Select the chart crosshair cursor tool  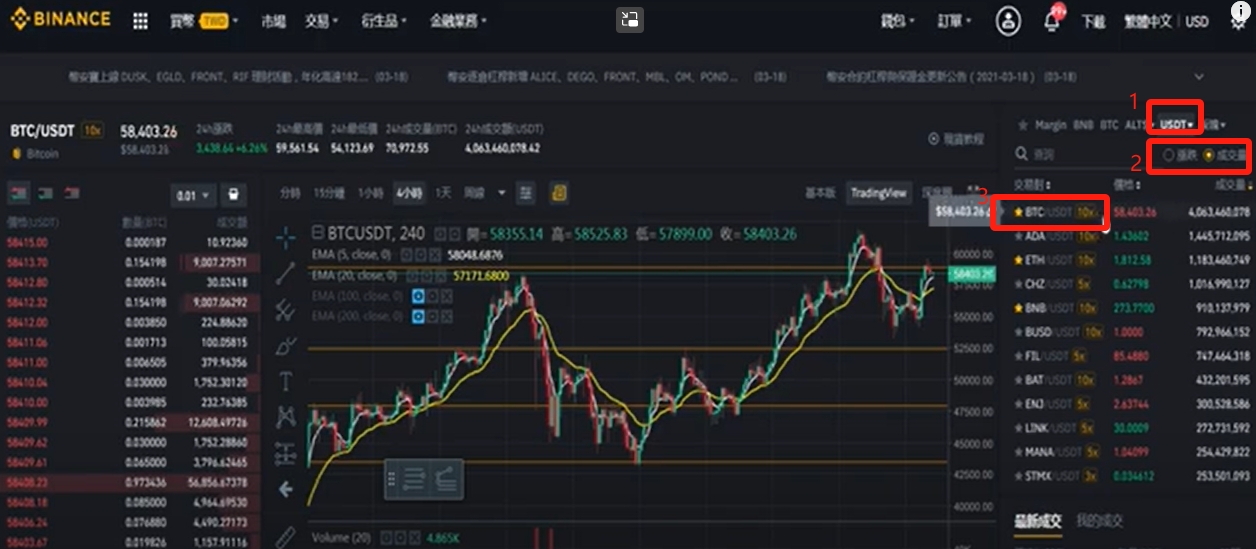tap(286, 237)
